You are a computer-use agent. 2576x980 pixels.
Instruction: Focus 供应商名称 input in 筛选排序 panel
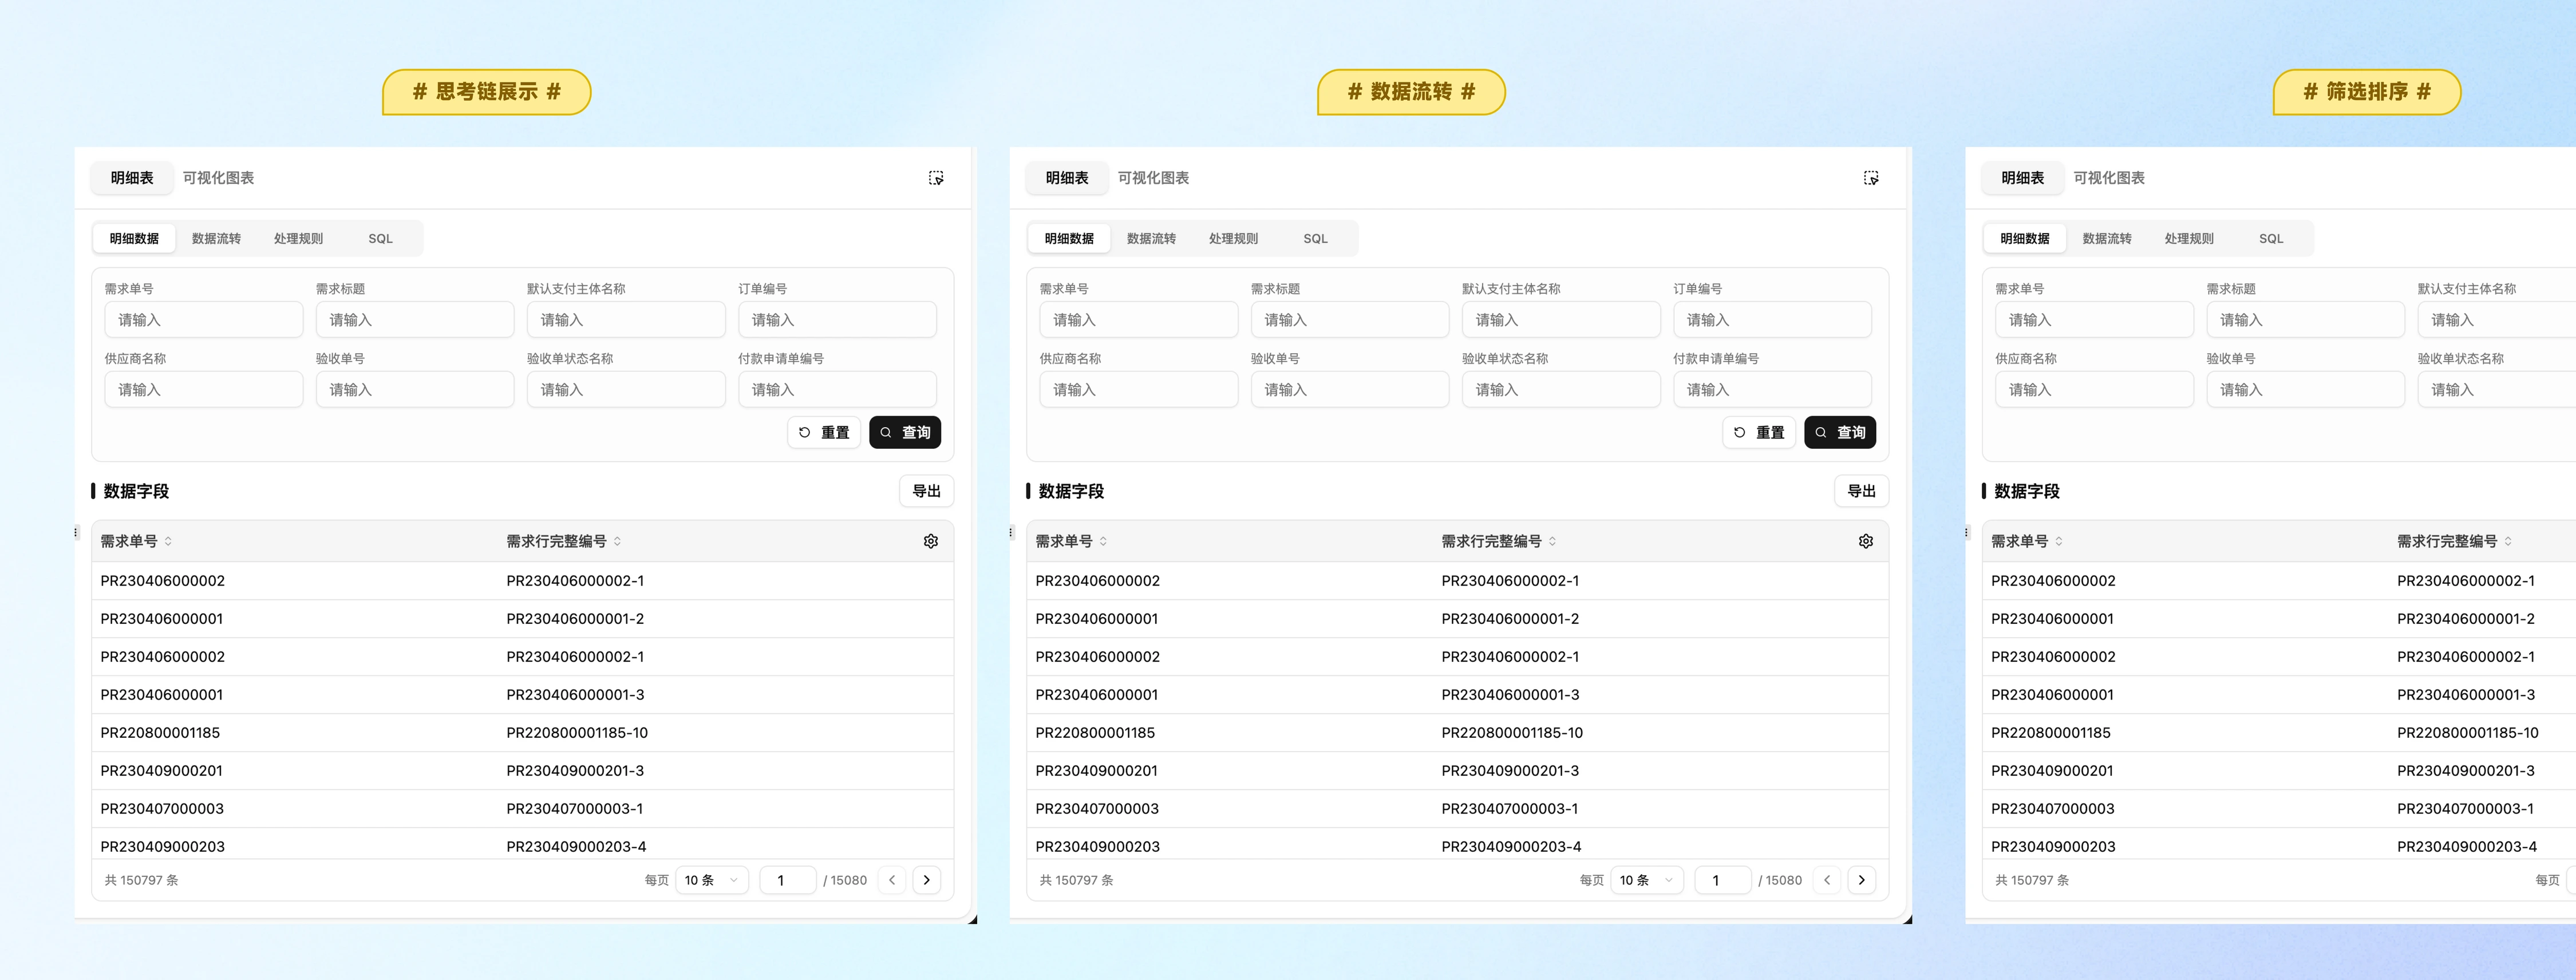(x=2095, y=390)
